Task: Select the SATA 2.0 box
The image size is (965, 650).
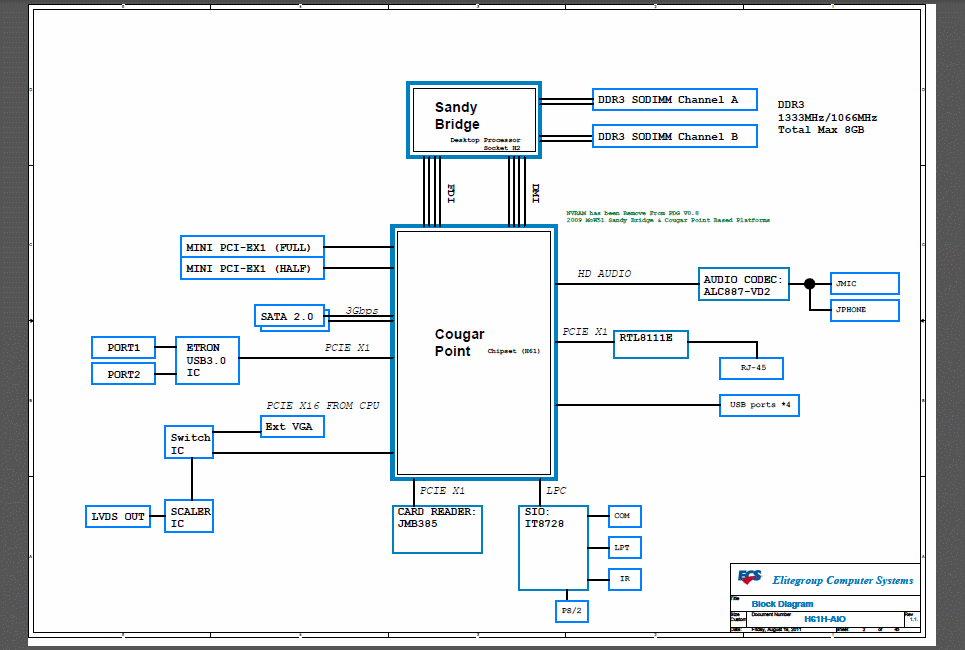Action: coord(290,317)
